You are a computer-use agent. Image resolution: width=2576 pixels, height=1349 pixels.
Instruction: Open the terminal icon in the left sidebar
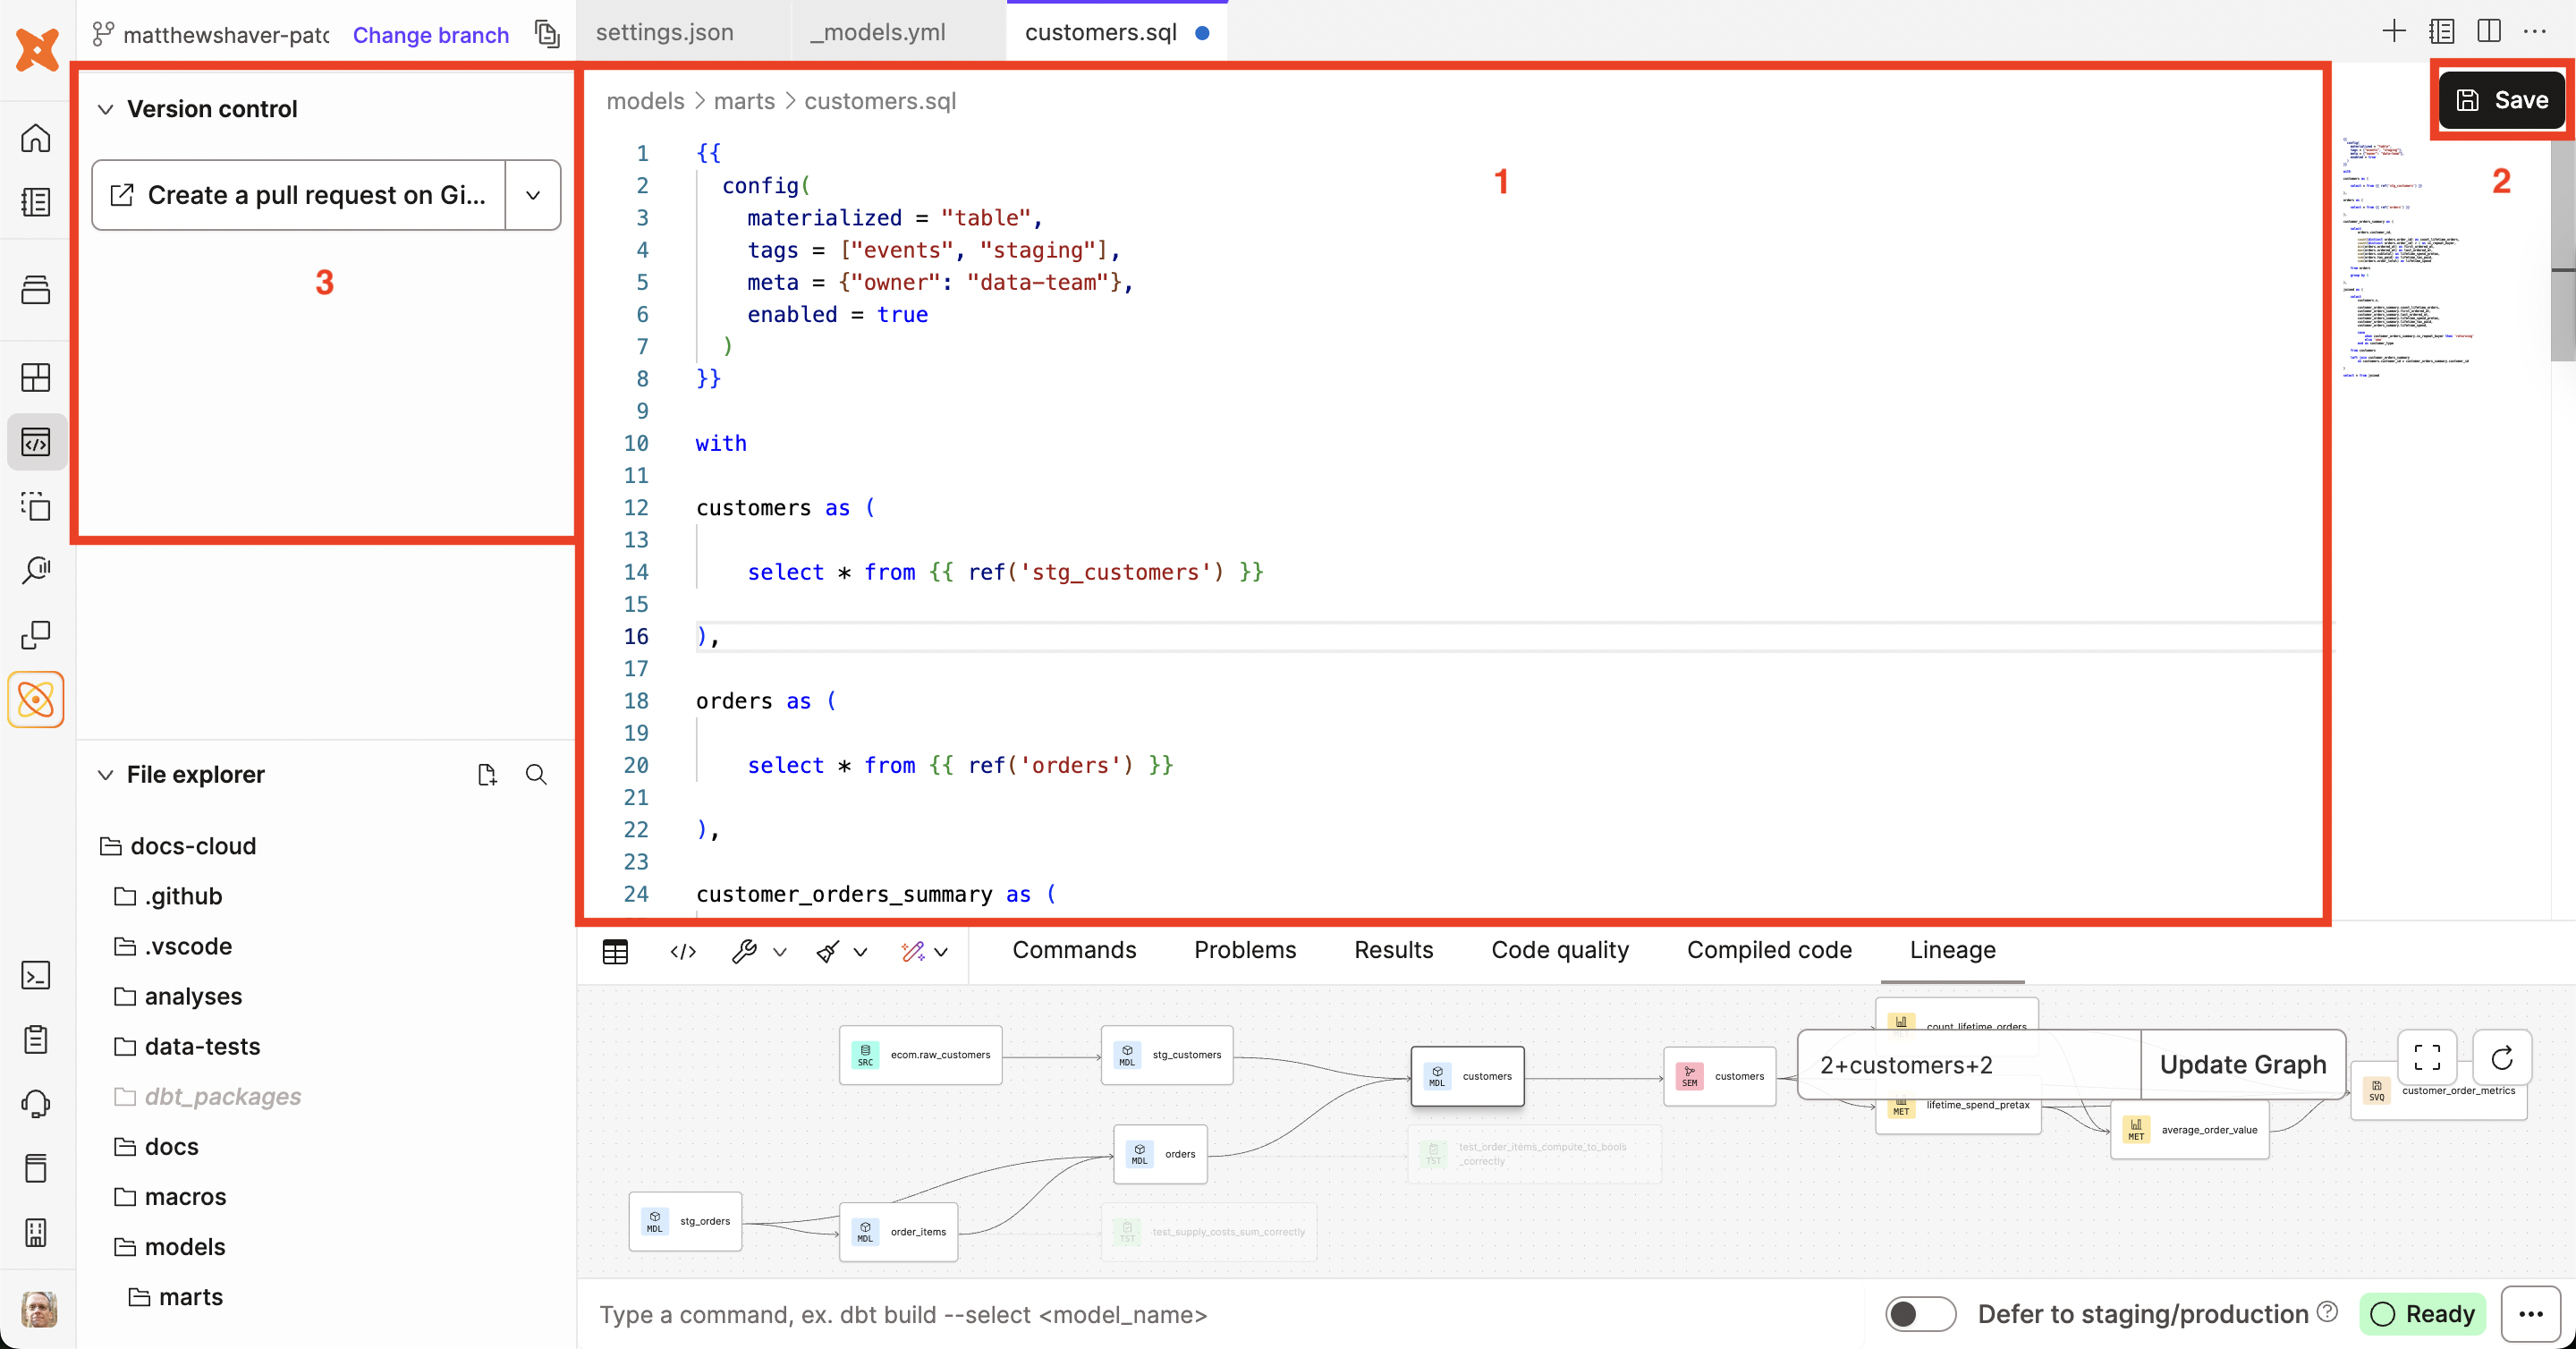36,975
